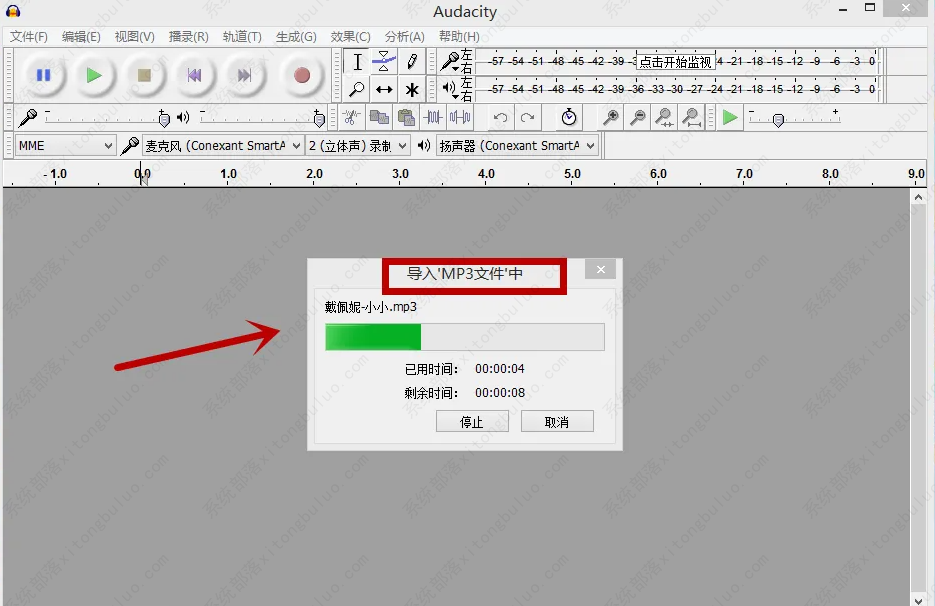Viewport: 935px width, 606px height.
Task: Open the 文件(F) menu
Action: (x=29, y=37)
